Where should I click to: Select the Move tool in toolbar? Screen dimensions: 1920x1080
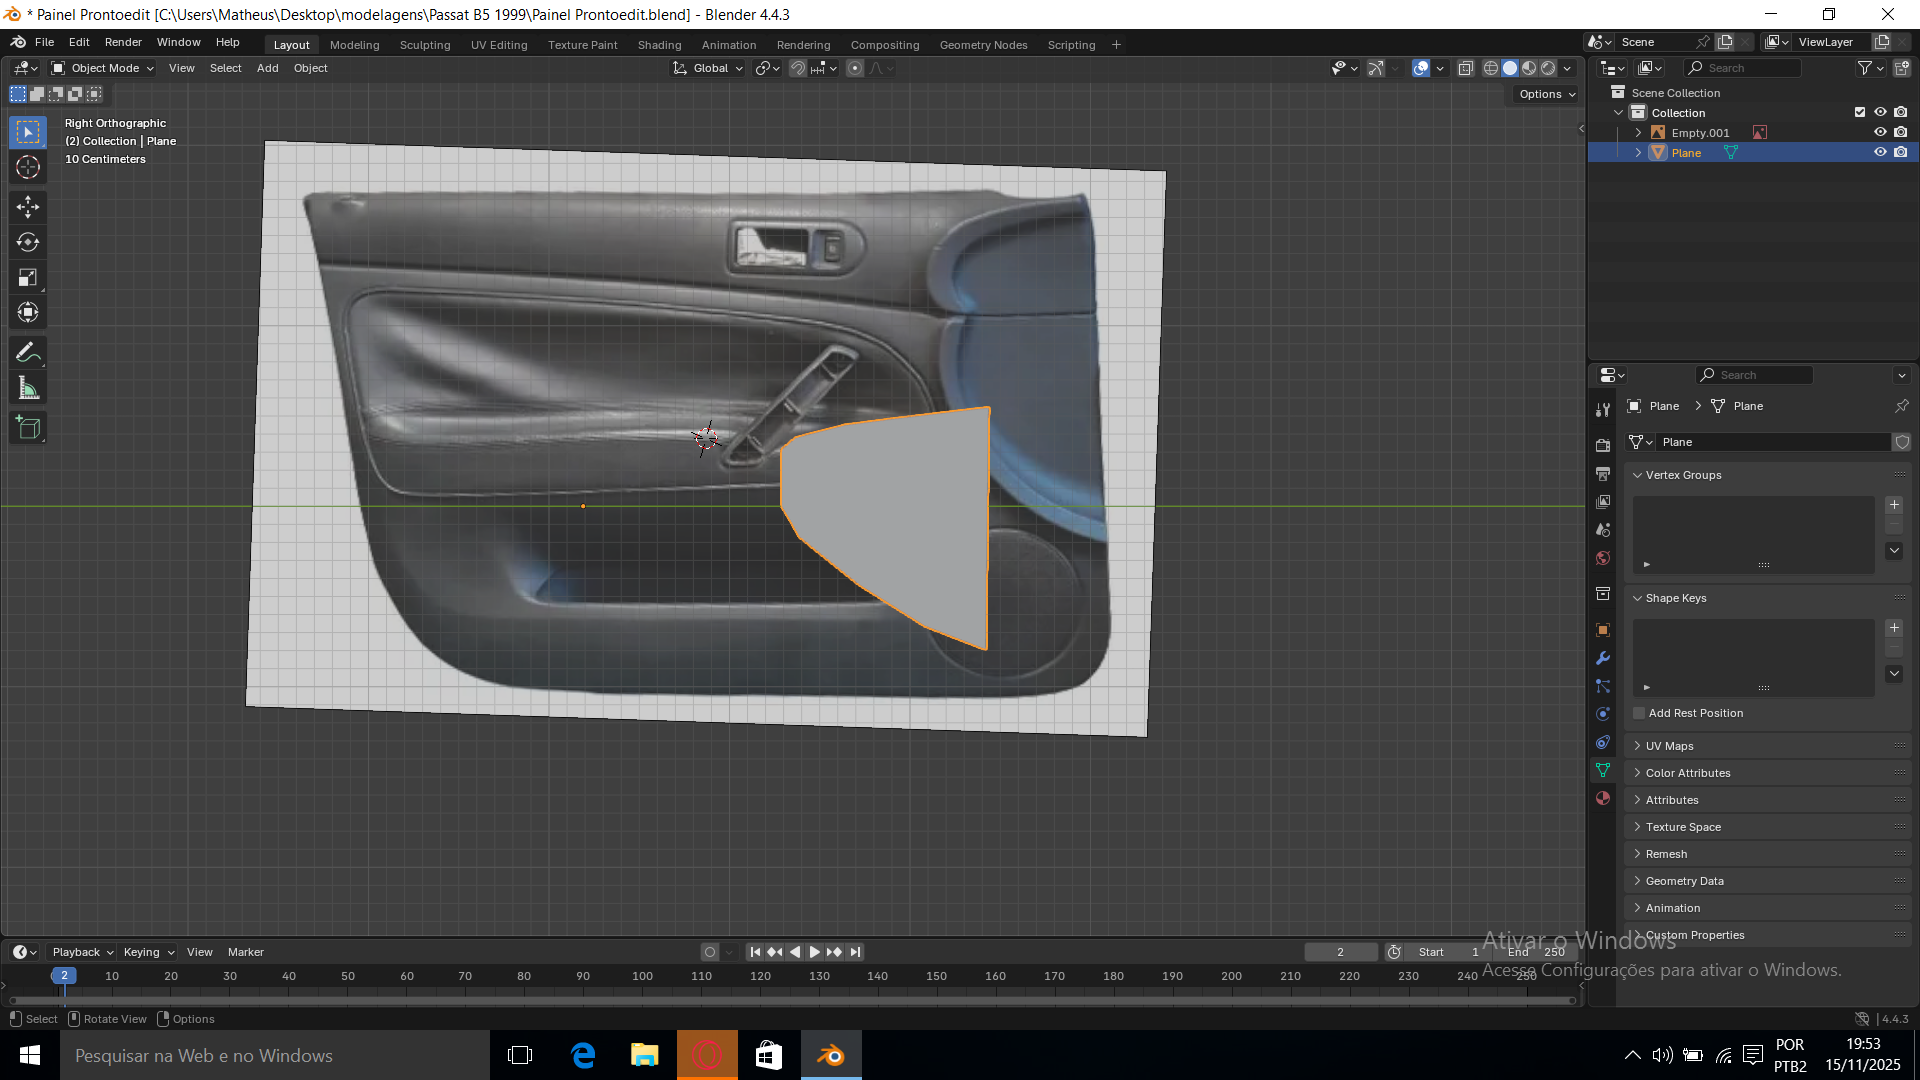coord(28,207)
